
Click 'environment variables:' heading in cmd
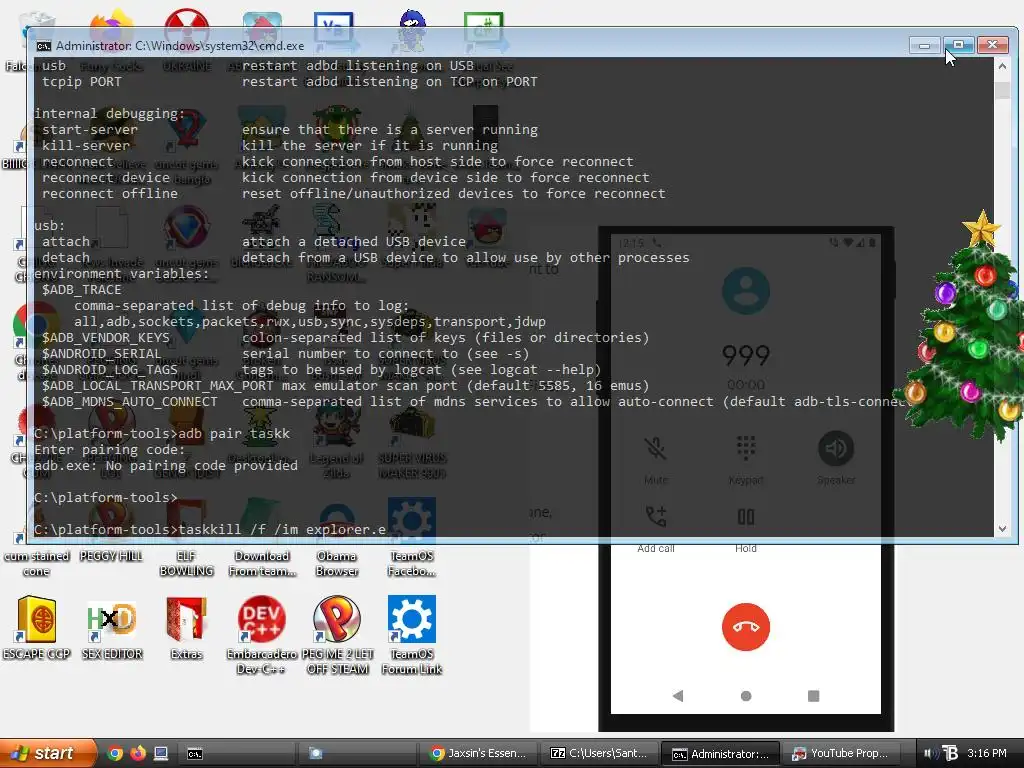click(121, 274)
